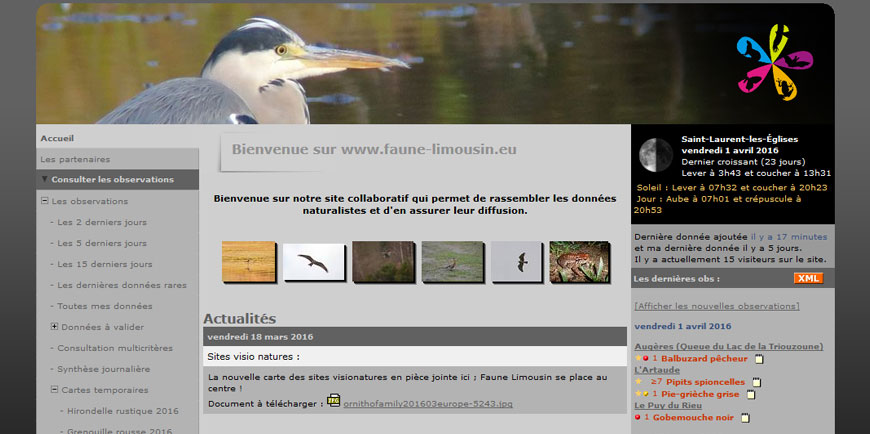Click Bienvenue sur www.faune-limousin.eu heading

click(374, 149)
